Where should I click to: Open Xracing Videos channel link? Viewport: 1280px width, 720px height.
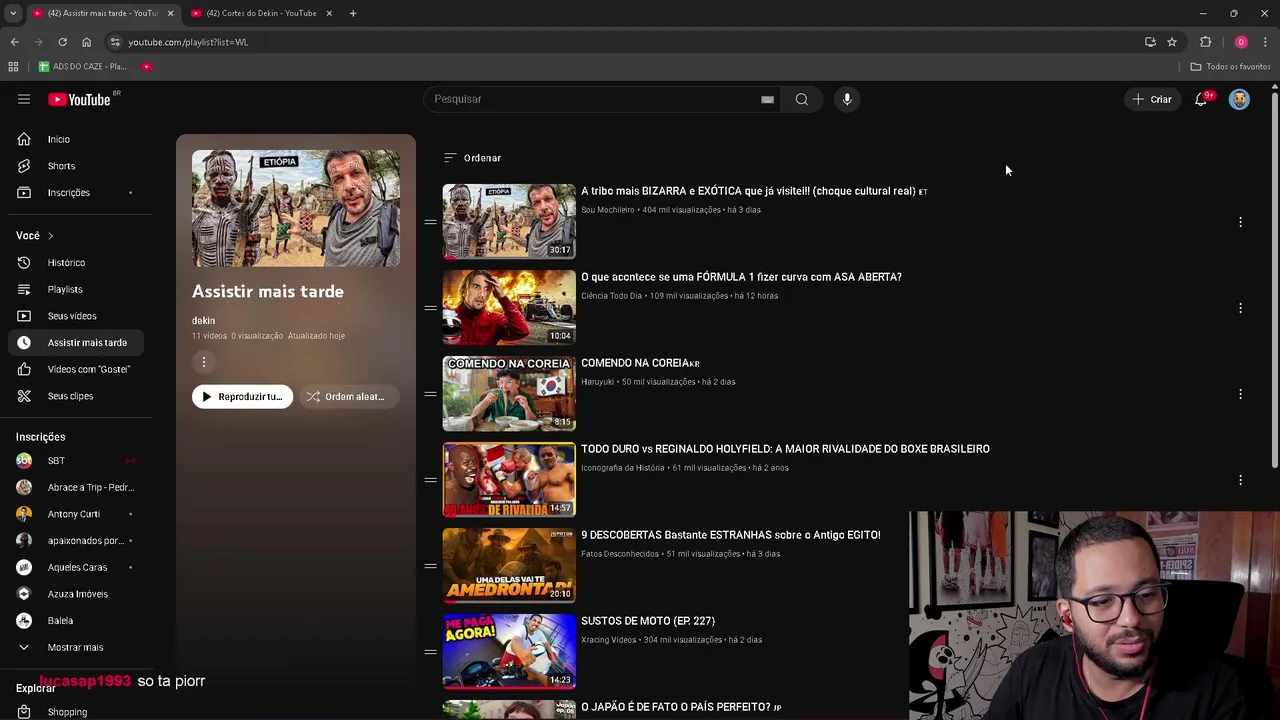pyautogui.click(x=608, y=640)
